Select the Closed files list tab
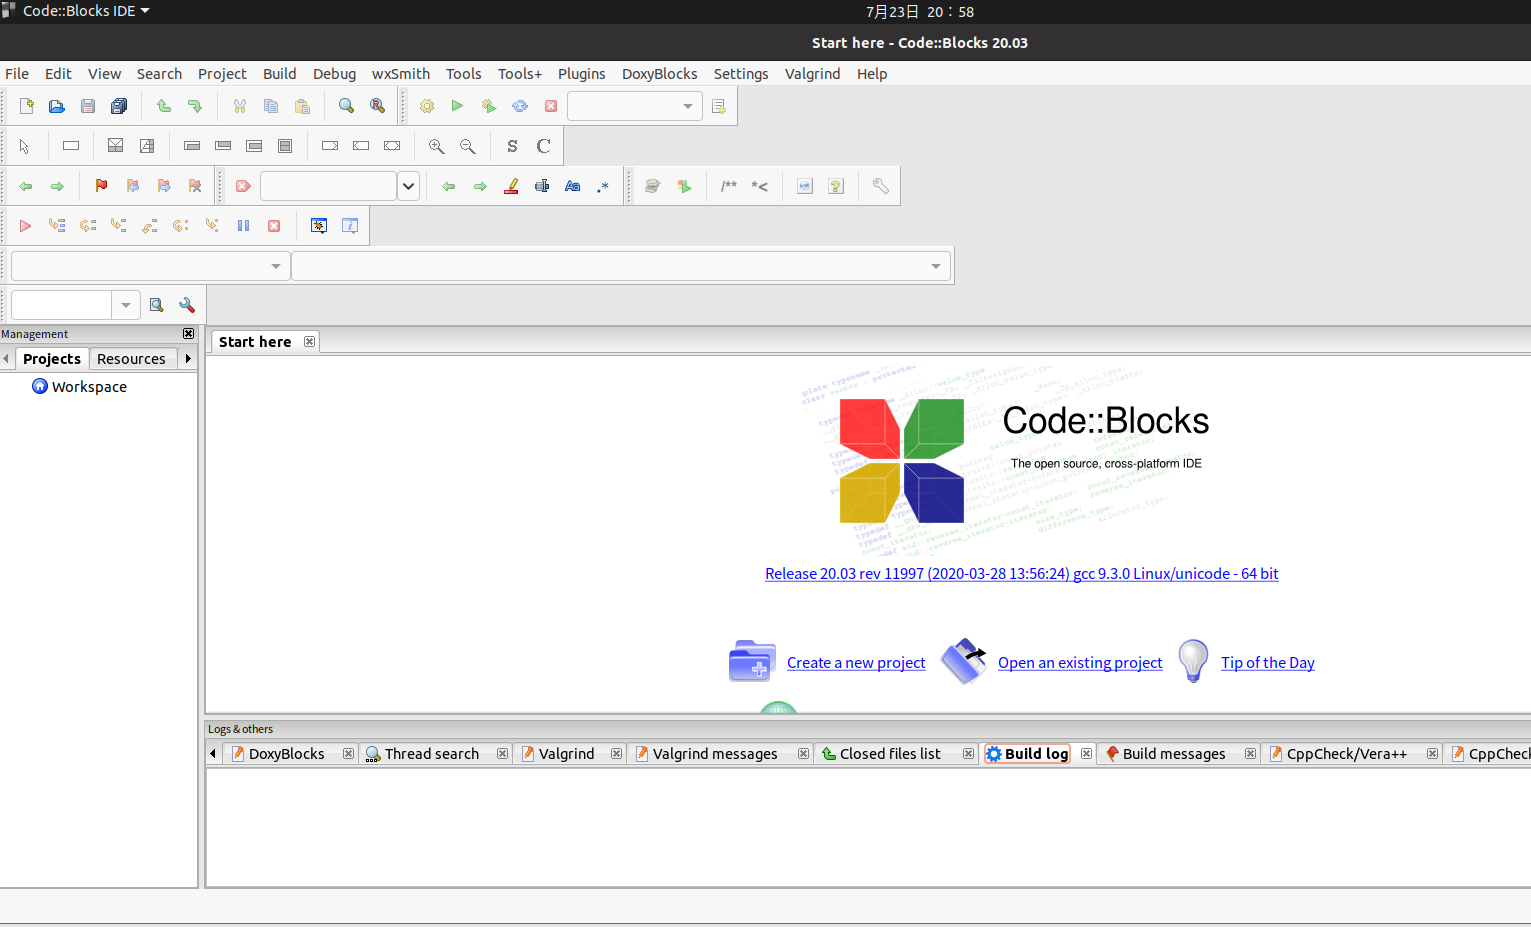Screen dimensions: 1531x927 click(x=890, y=754)
